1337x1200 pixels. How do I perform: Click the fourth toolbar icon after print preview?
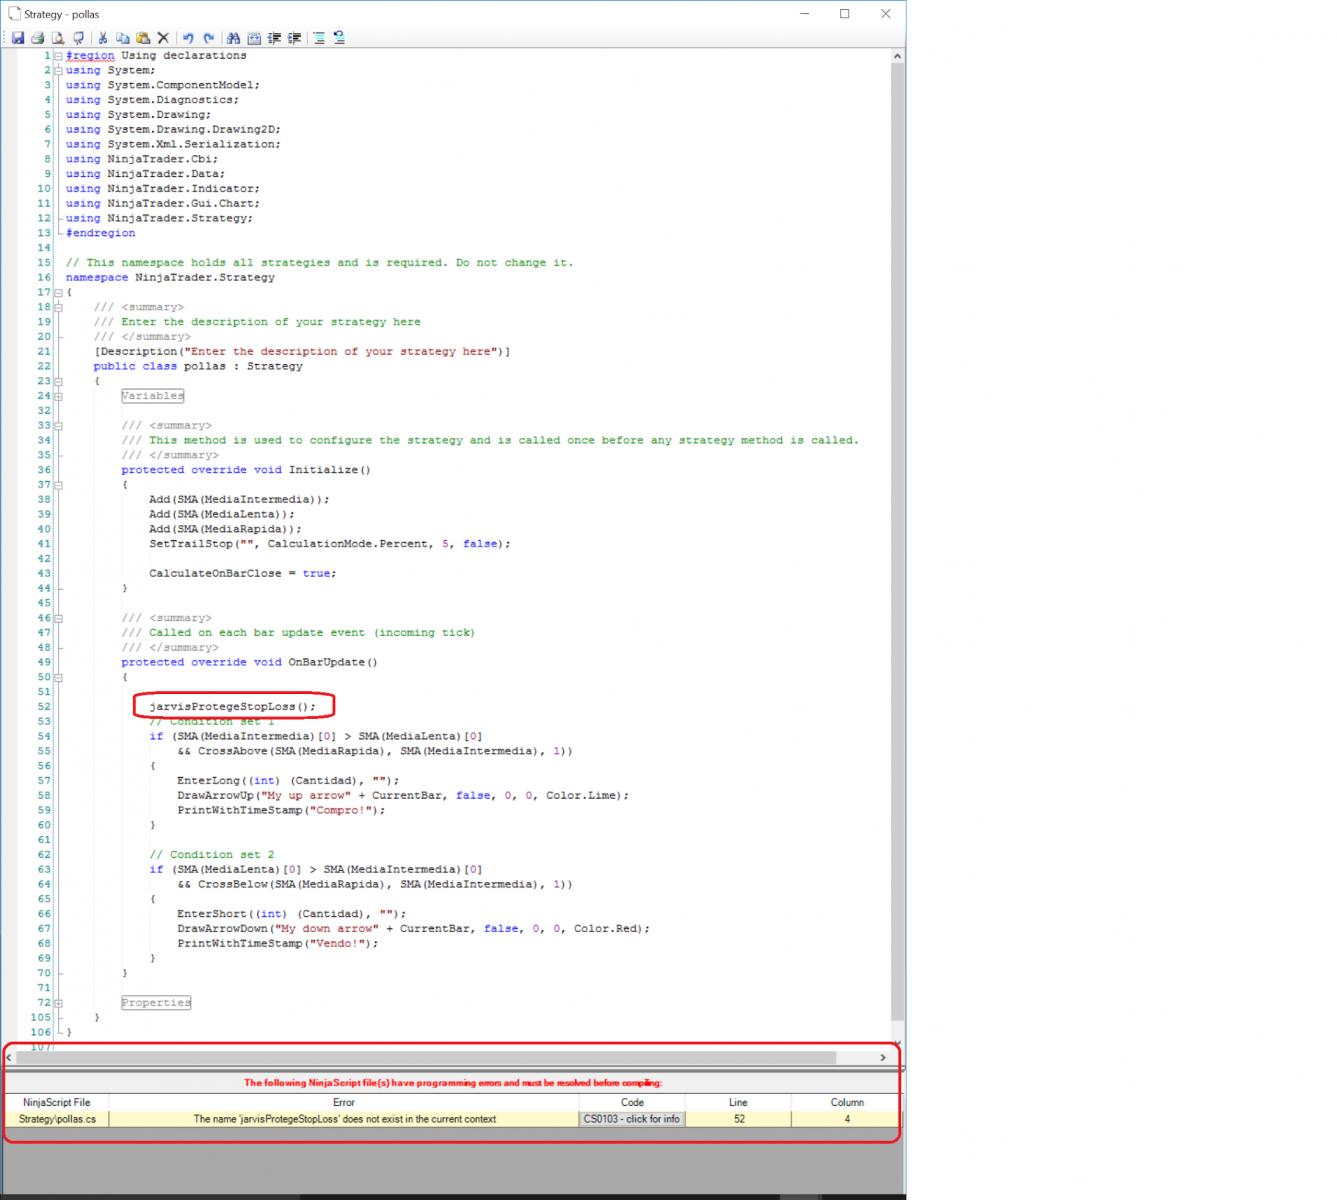point(78,38)
